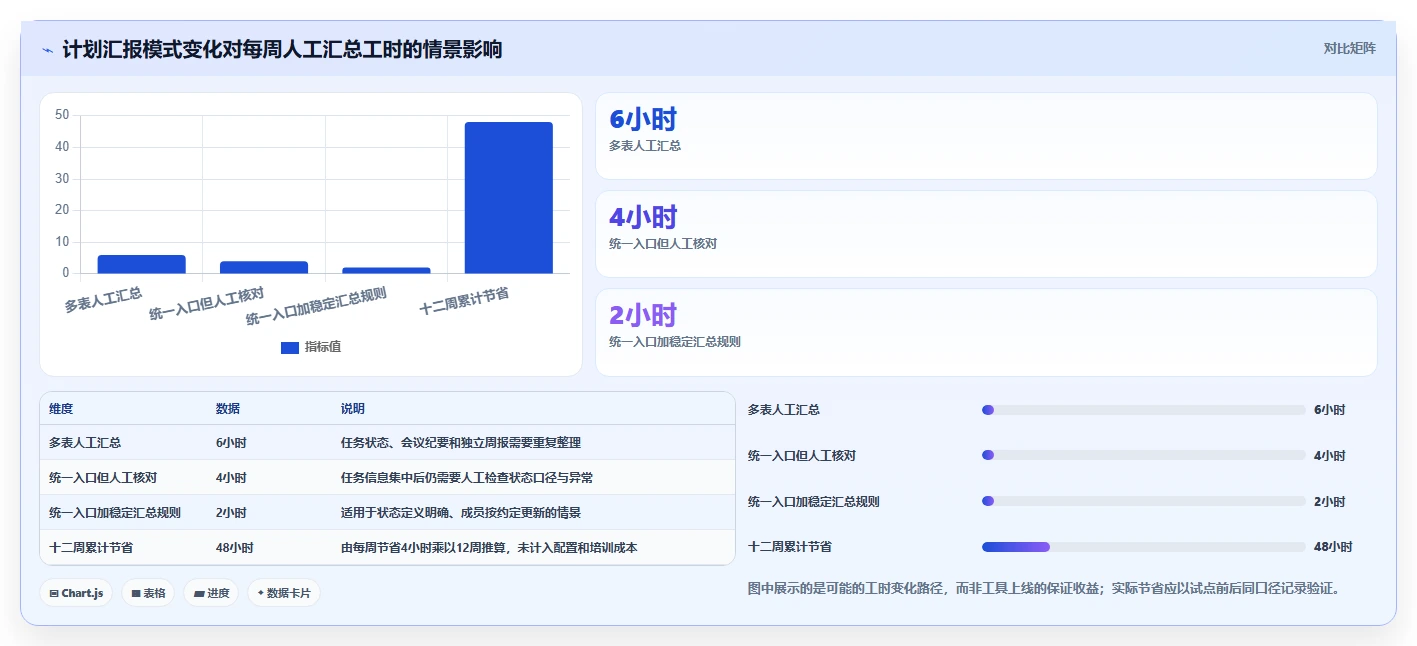Click the 50 tick on the chart y-axis

62,115
